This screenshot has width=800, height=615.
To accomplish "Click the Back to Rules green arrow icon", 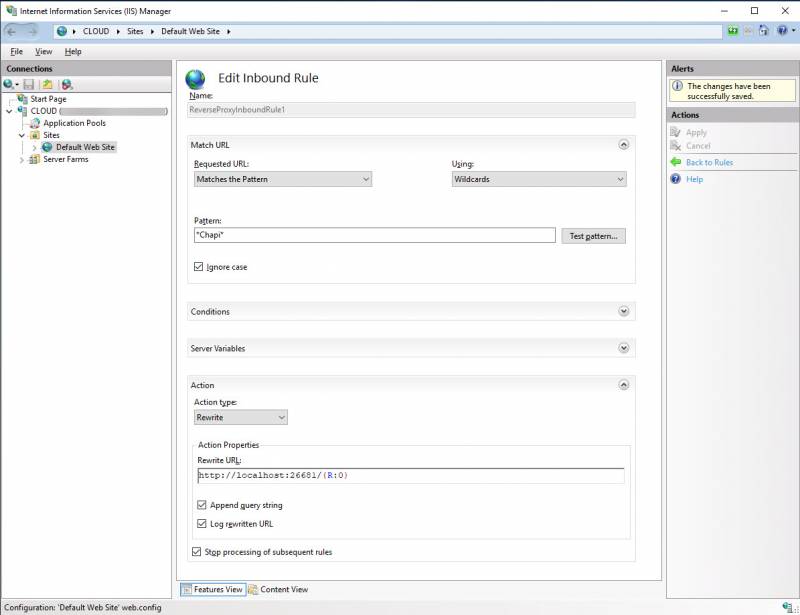I will [x=676, y=162].
